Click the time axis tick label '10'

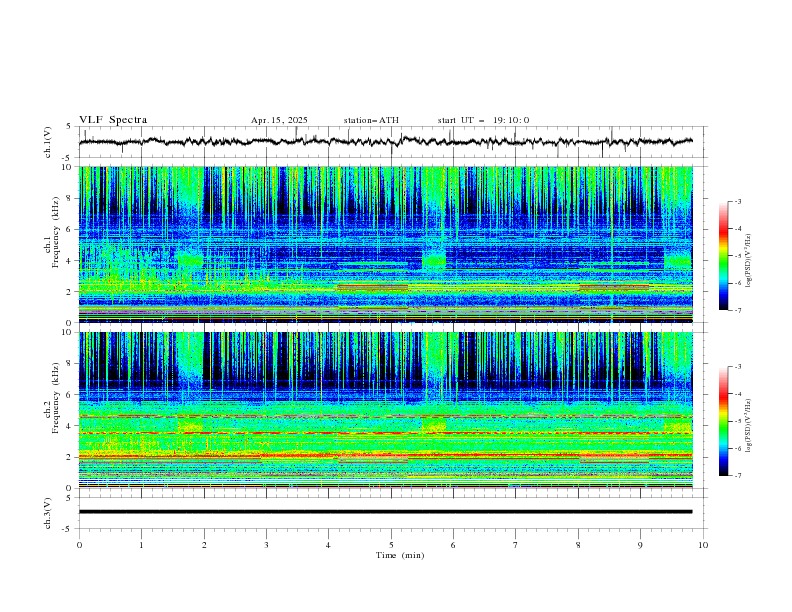[x=703, y=545]
